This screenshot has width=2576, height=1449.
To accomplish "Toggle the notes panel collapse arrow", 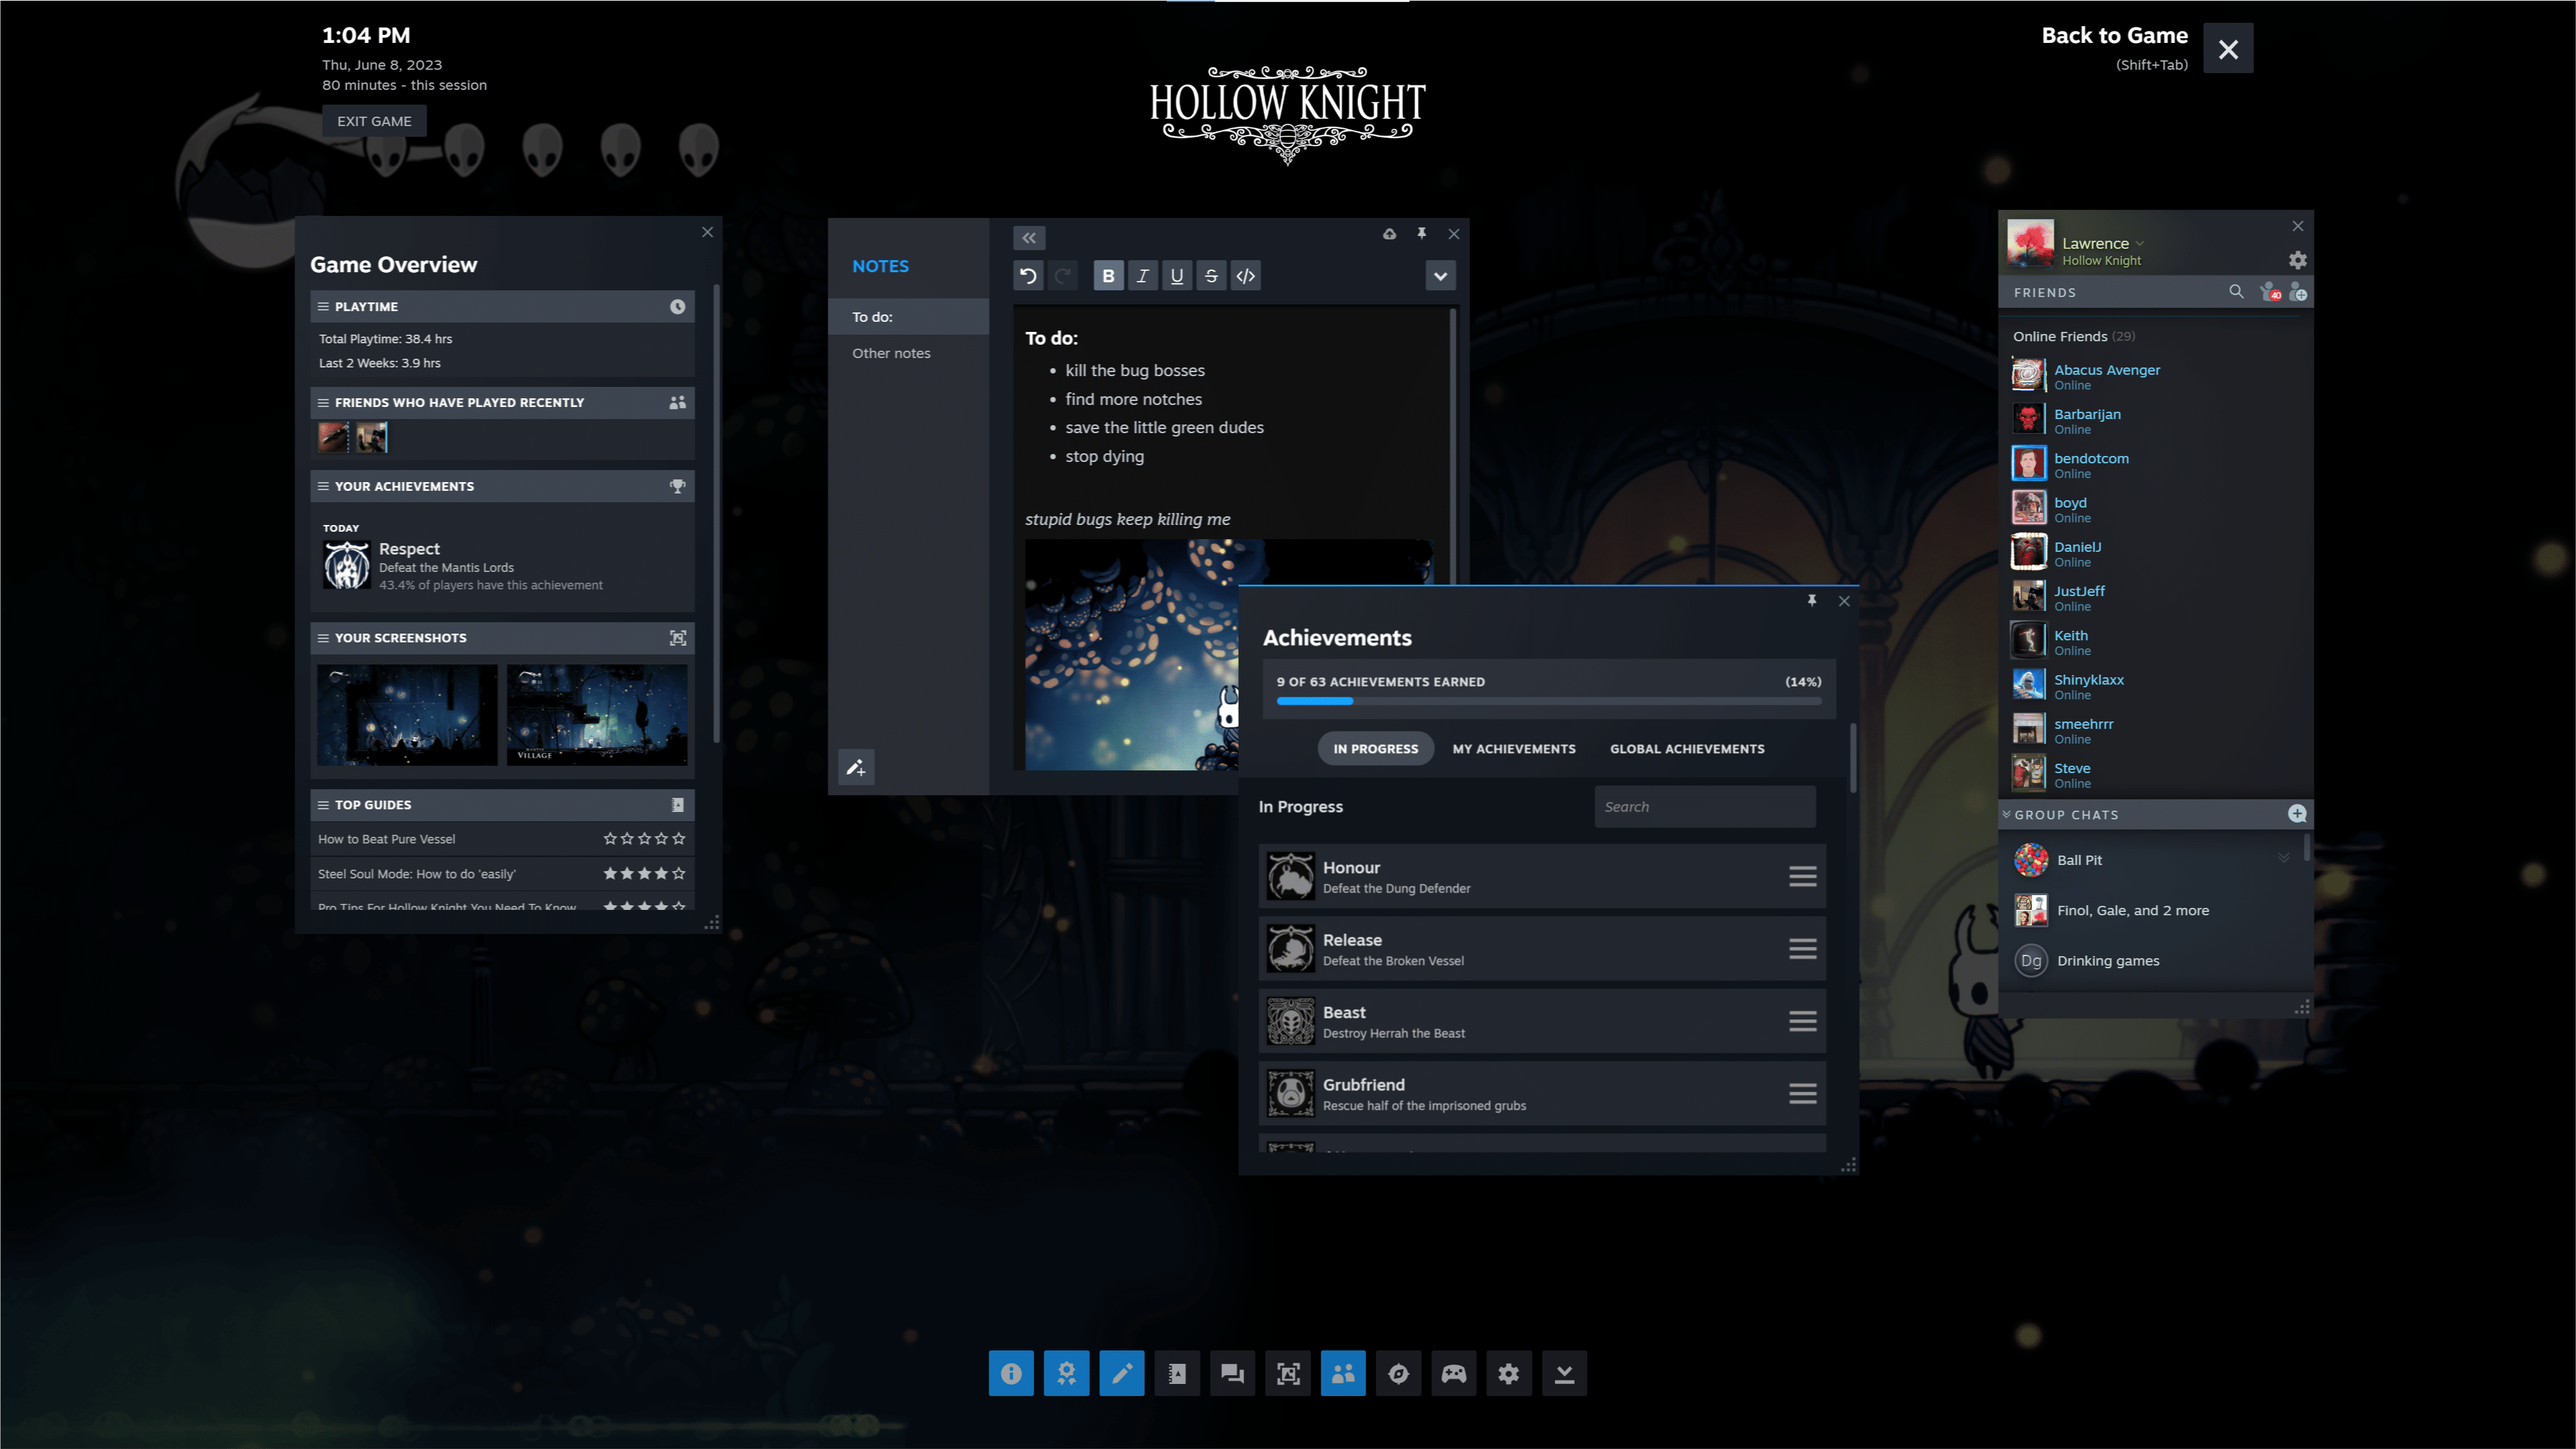I will click(x=1028, y=235).
